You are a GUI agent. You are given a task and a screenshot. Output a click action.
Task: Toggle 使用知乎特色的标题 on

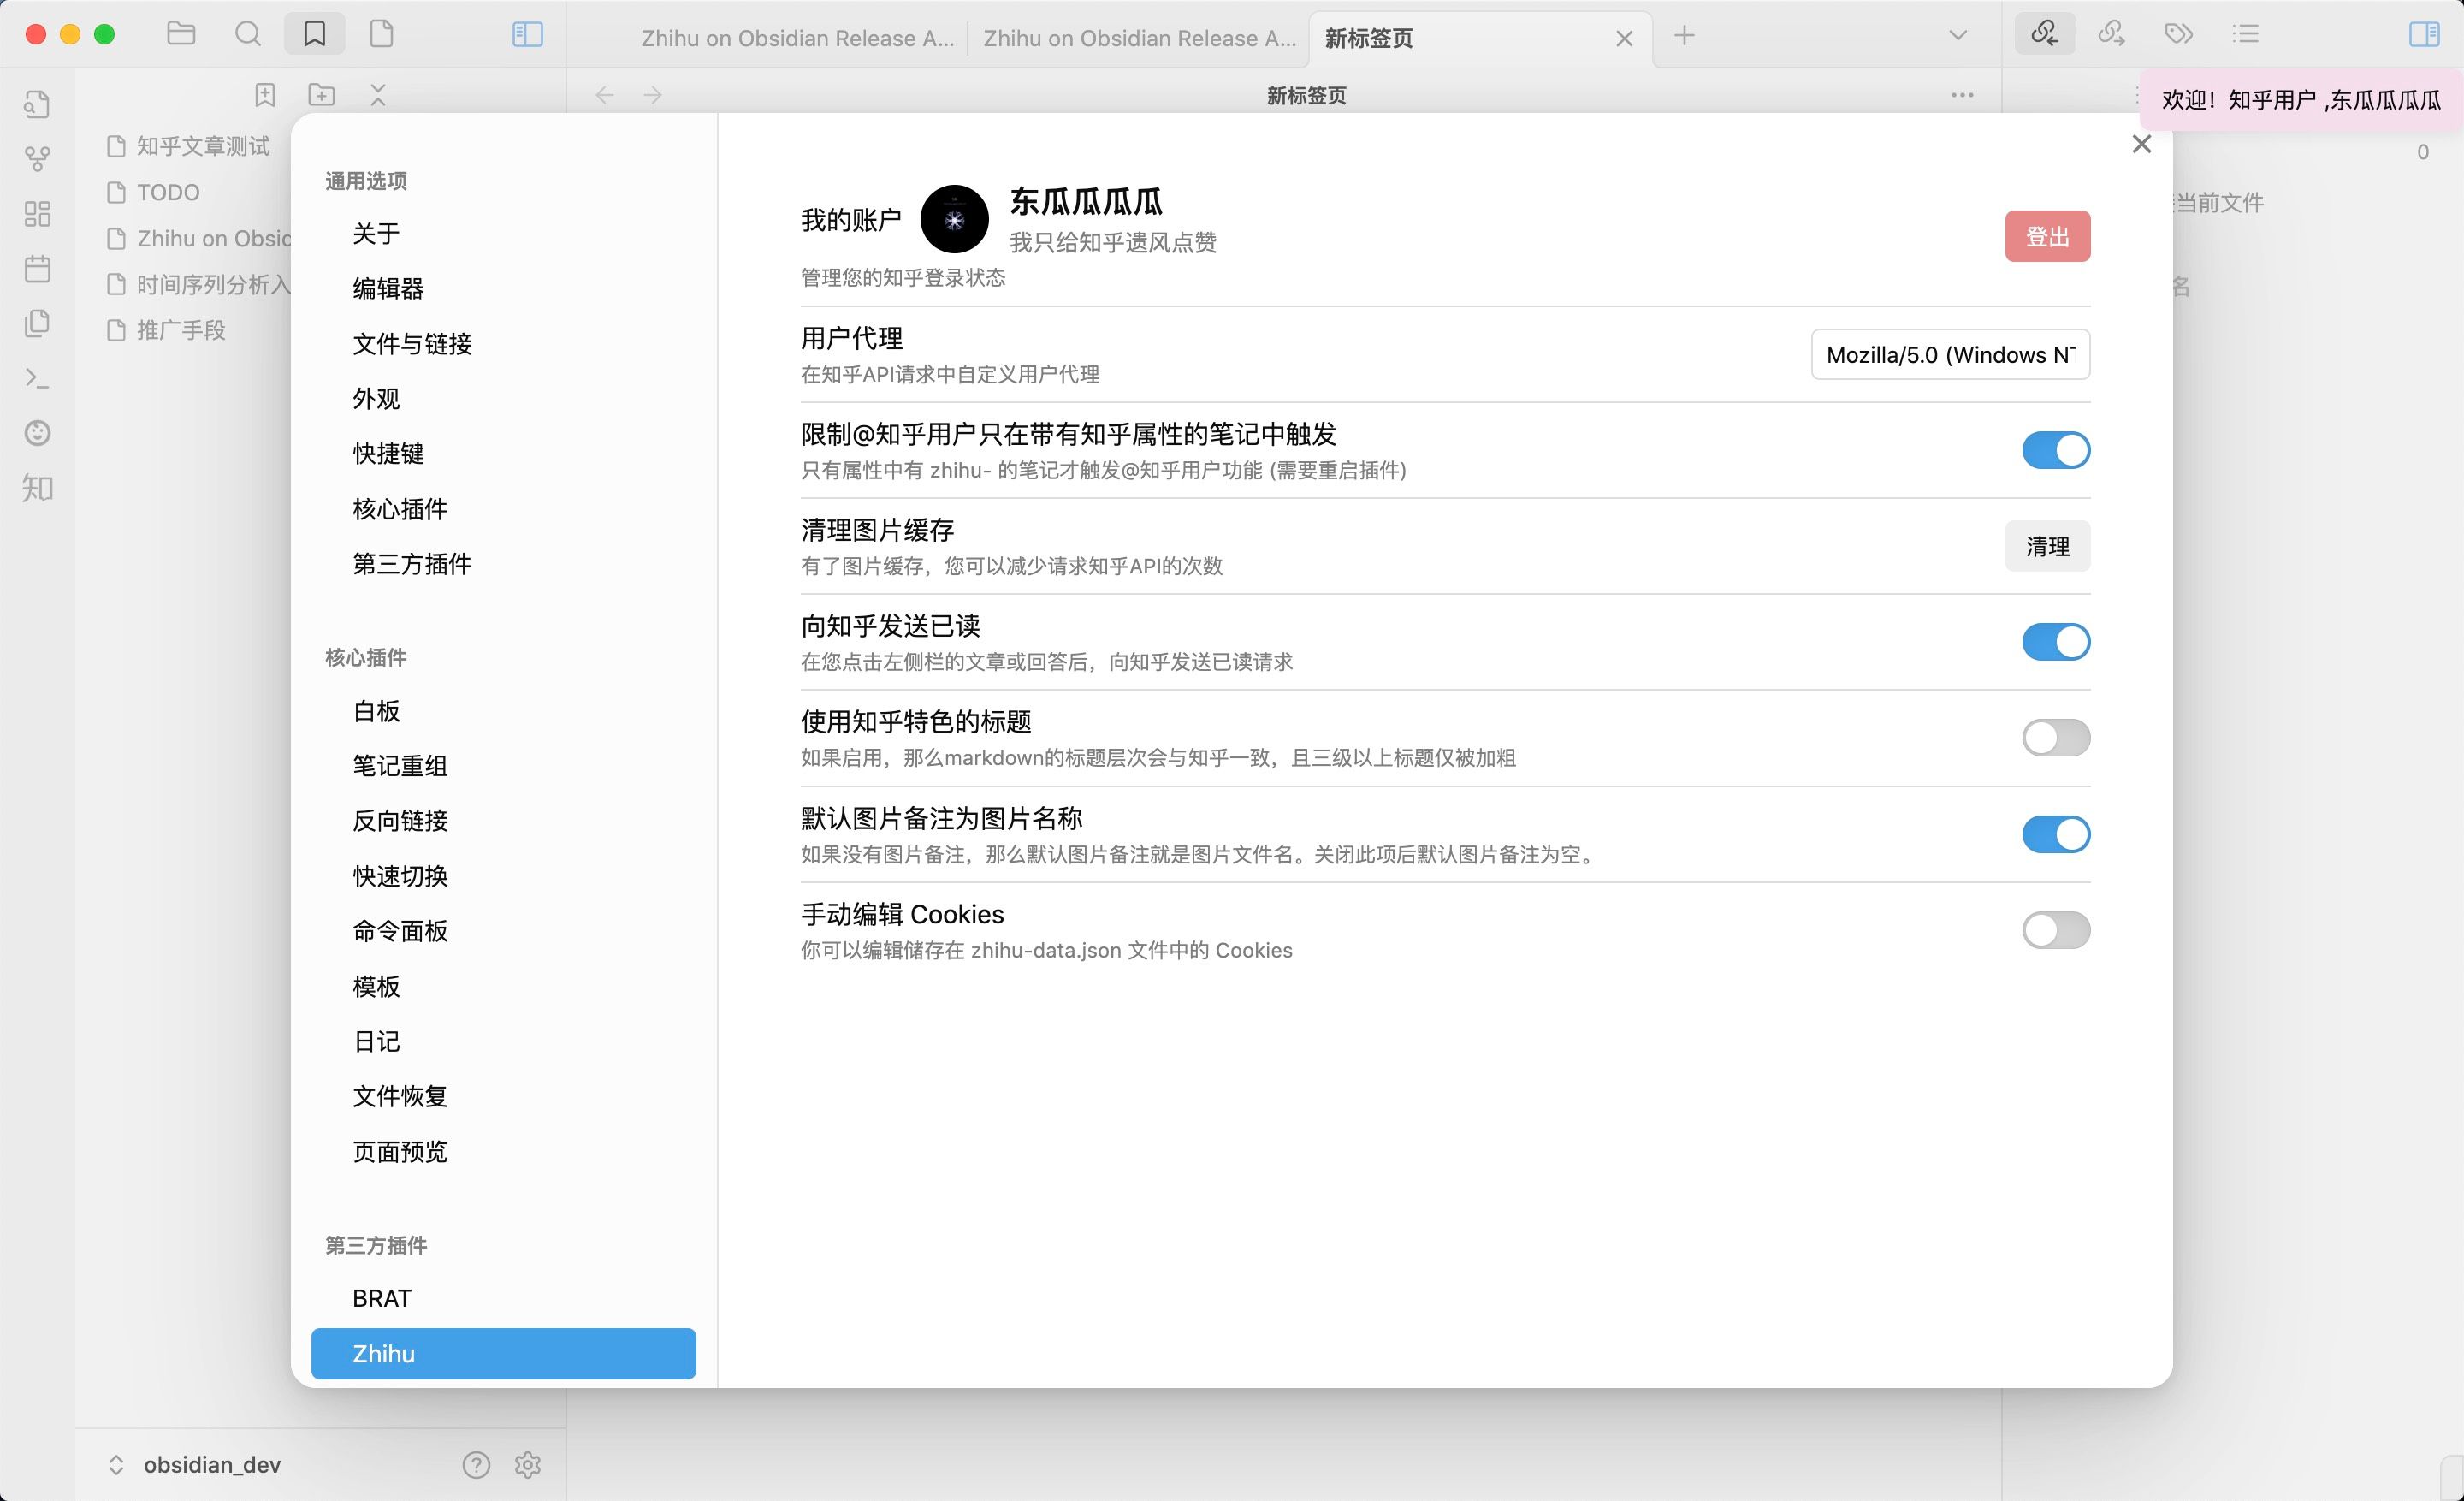pos(2056,737)
